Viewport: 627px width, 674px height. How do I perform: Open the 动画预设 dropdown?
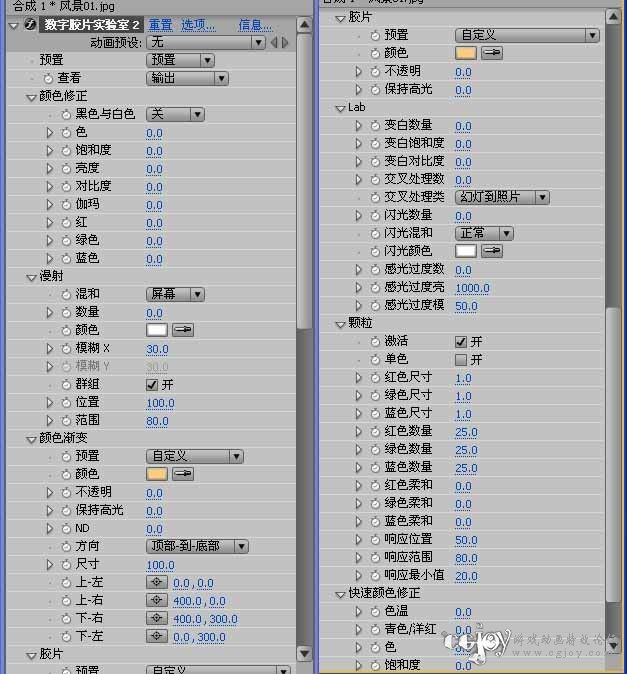coord(206,43)
